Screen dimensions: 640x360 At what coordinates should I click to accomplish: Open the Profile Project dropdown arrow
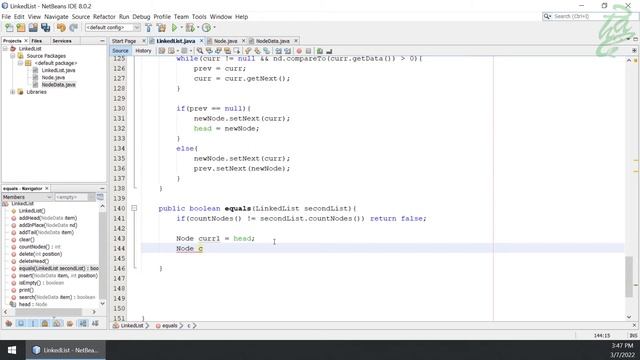point(214,28)
